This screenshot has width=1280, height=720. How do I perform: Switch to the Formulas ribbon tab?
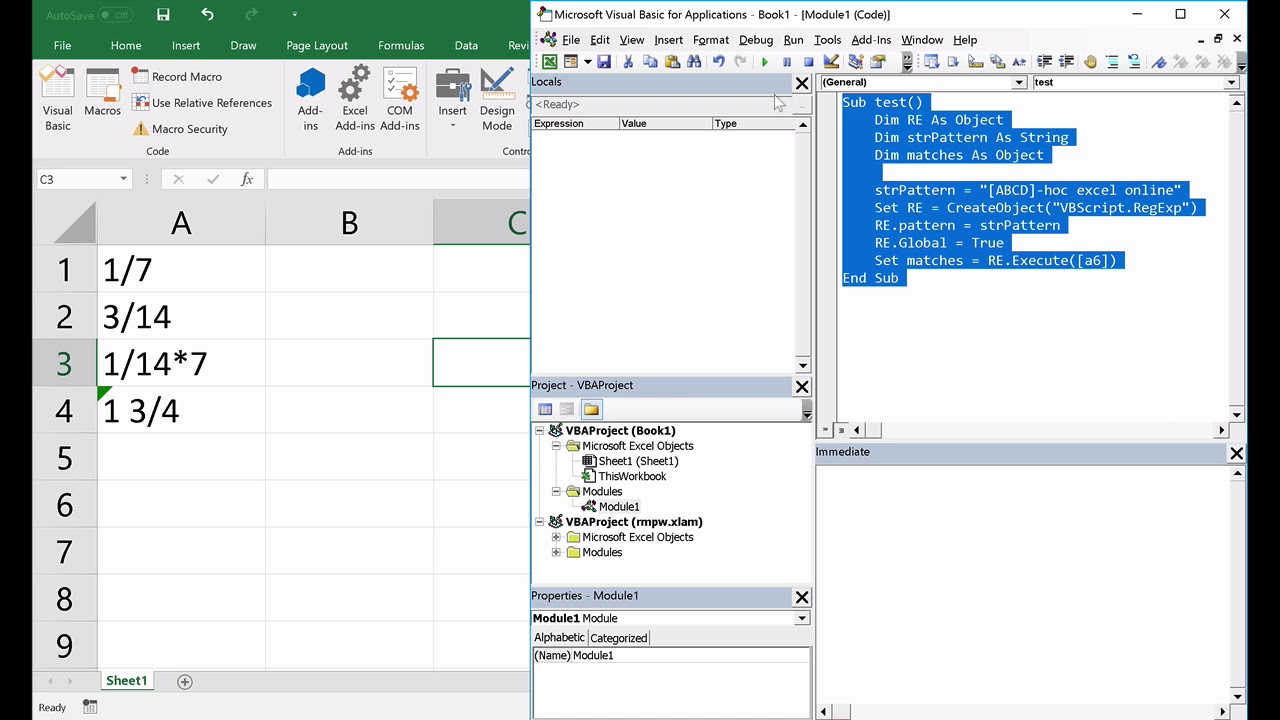401,45
